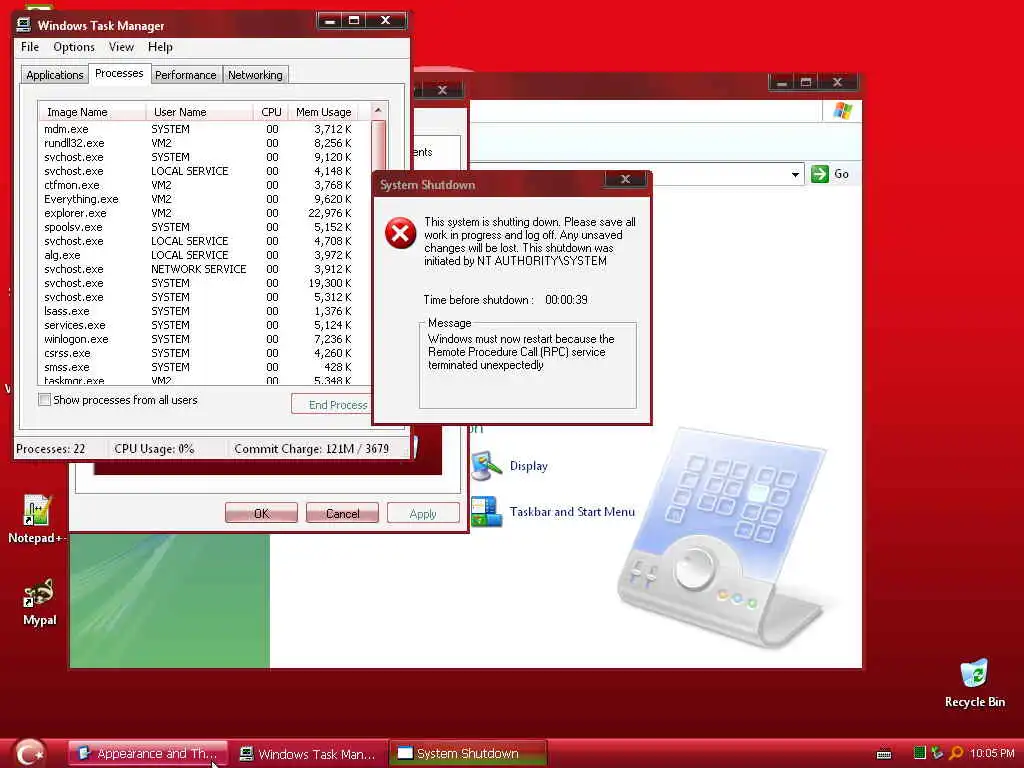Click the network connection tray icon
Image resolution: width=1024 pixels, height=768 pixels.
point(937,753)
